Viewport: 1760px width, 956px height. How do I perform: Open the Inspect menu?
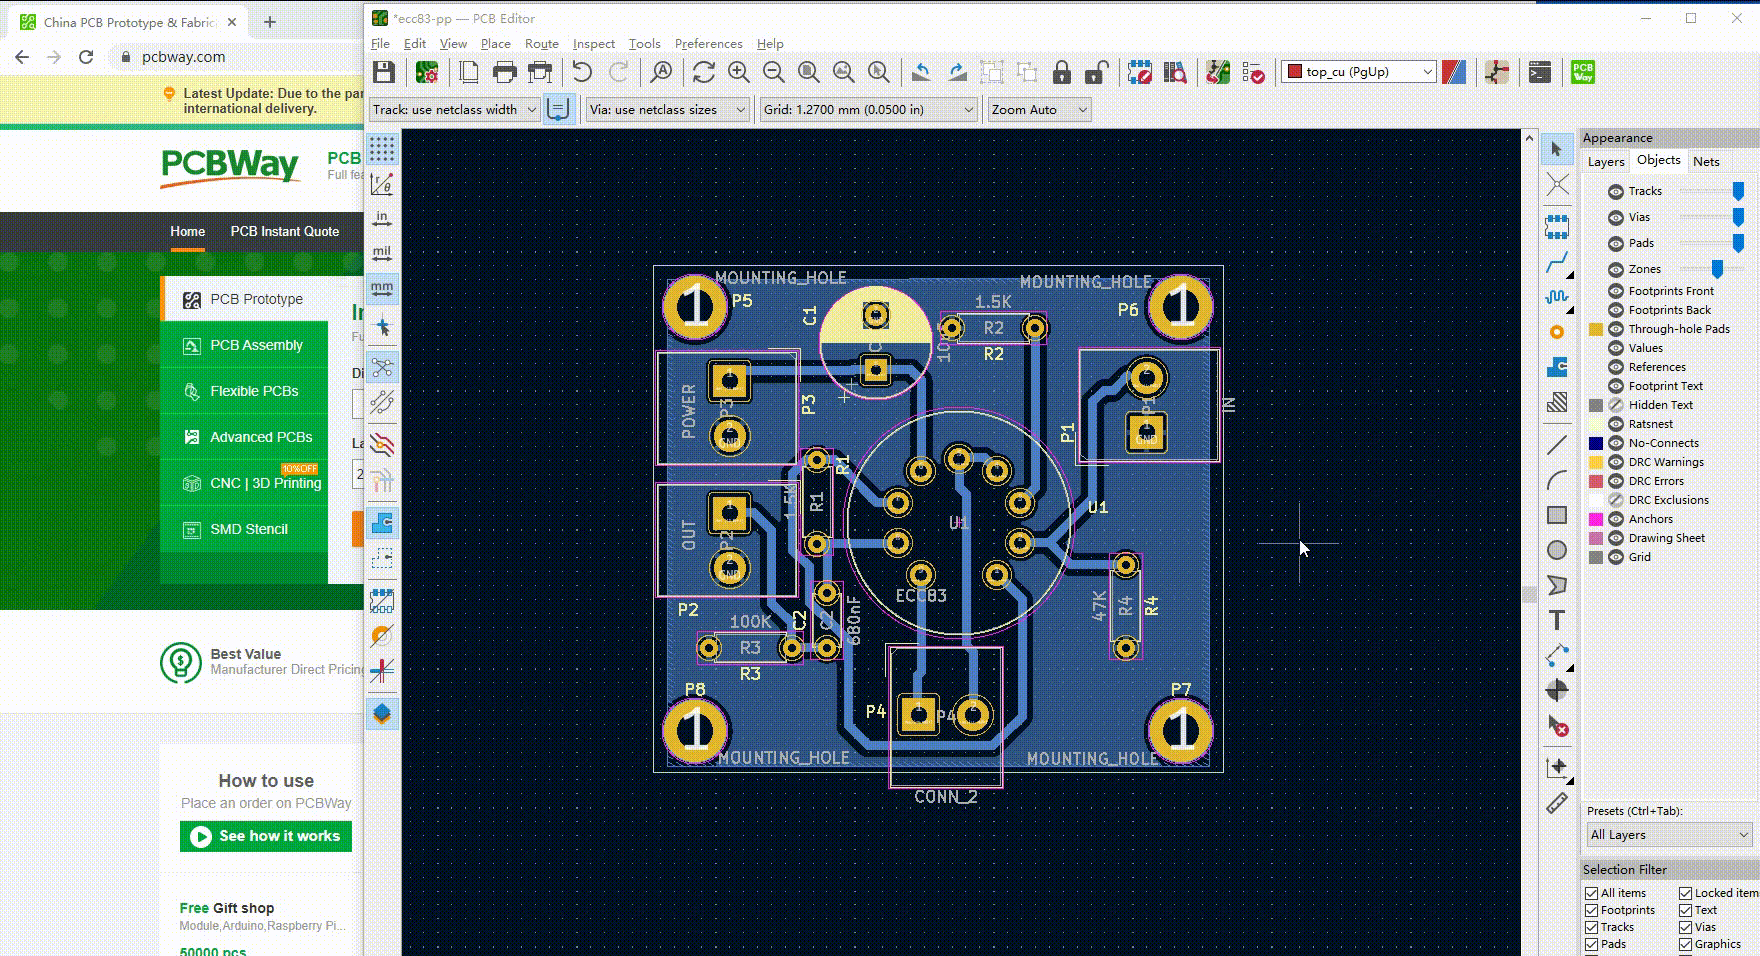[x=593, y=44]
